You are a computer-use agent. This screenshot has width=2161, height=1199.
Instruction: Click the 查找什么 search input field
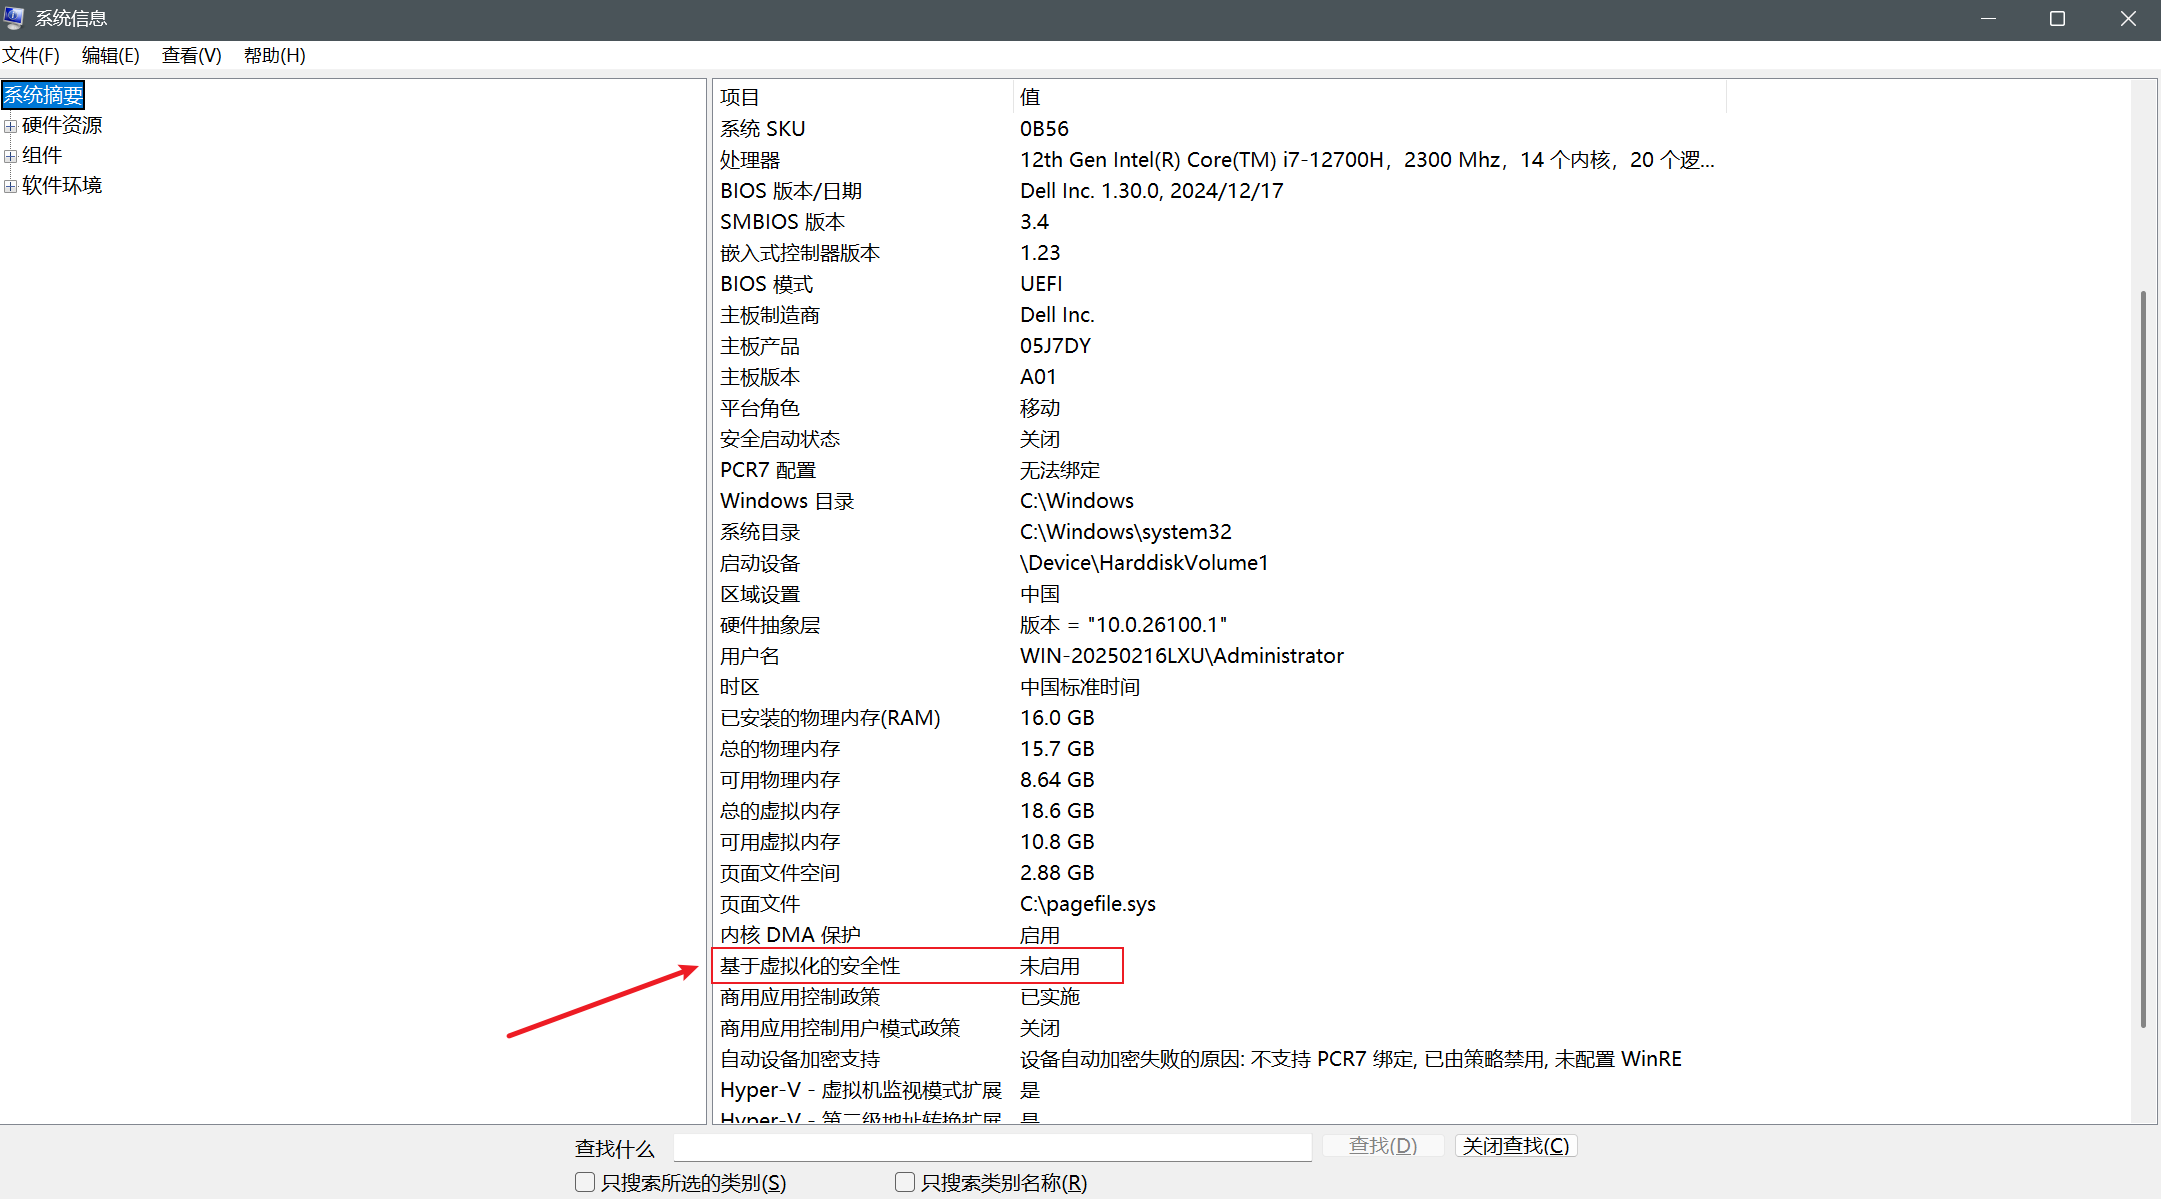pos(992,1147)
